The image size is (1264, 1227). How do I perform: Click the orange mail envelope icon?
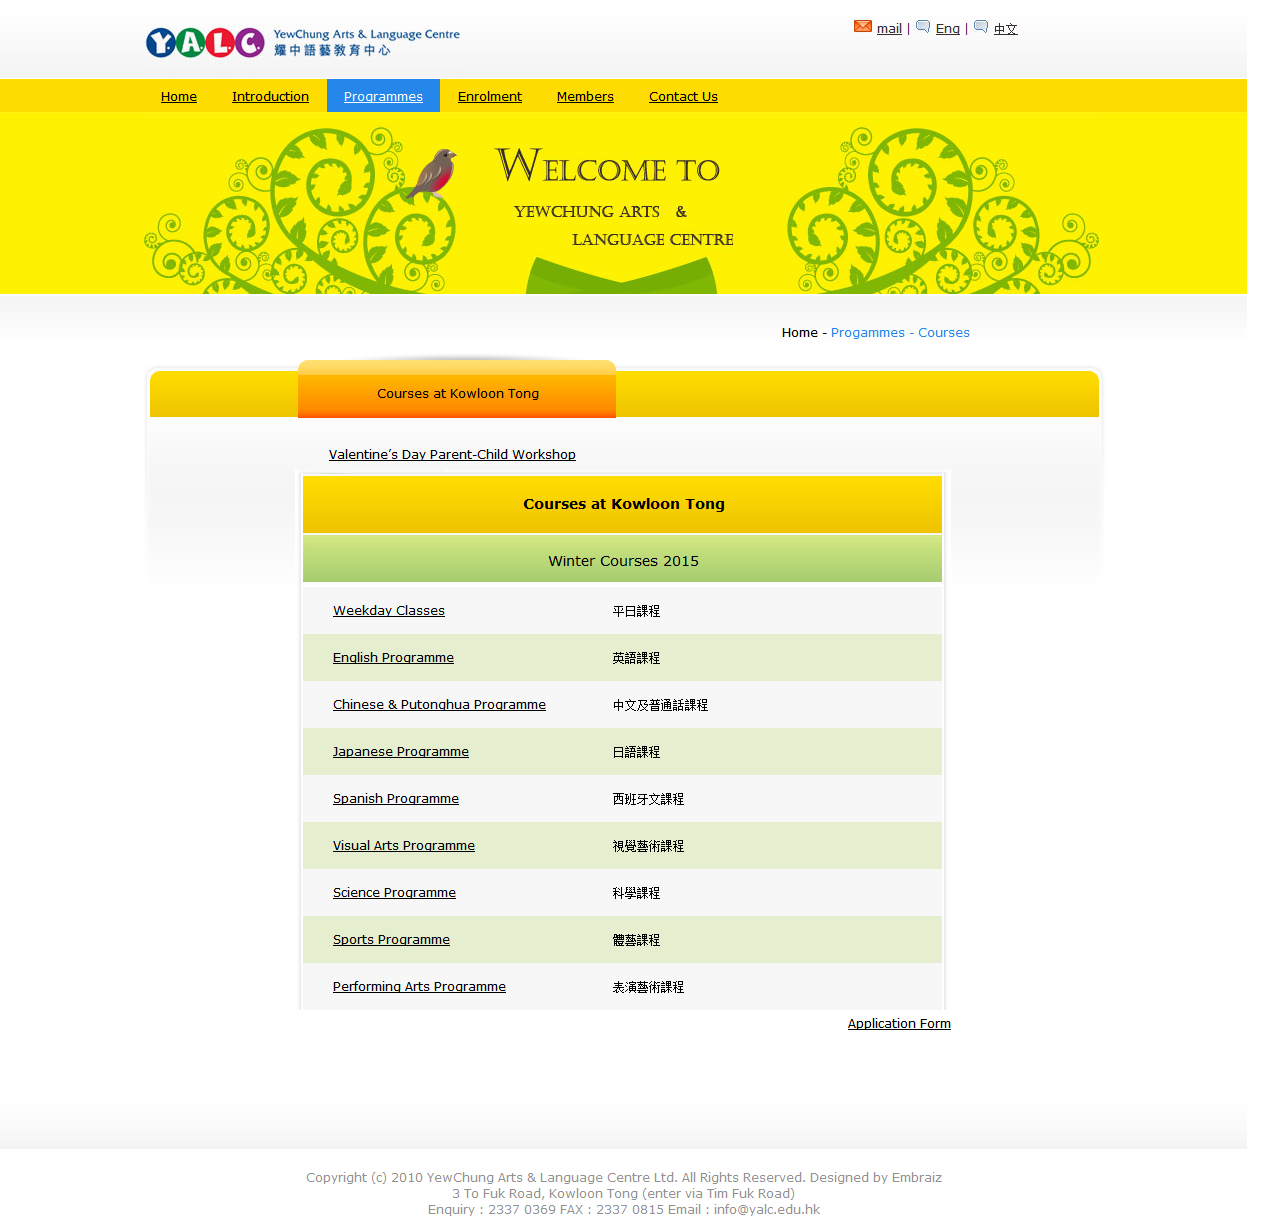click(x=862, y=27)
